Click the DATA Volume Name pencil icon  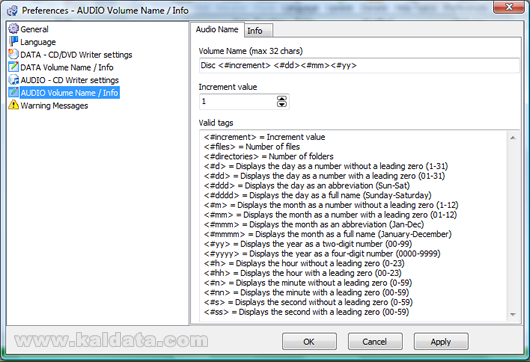coord(14,67)
